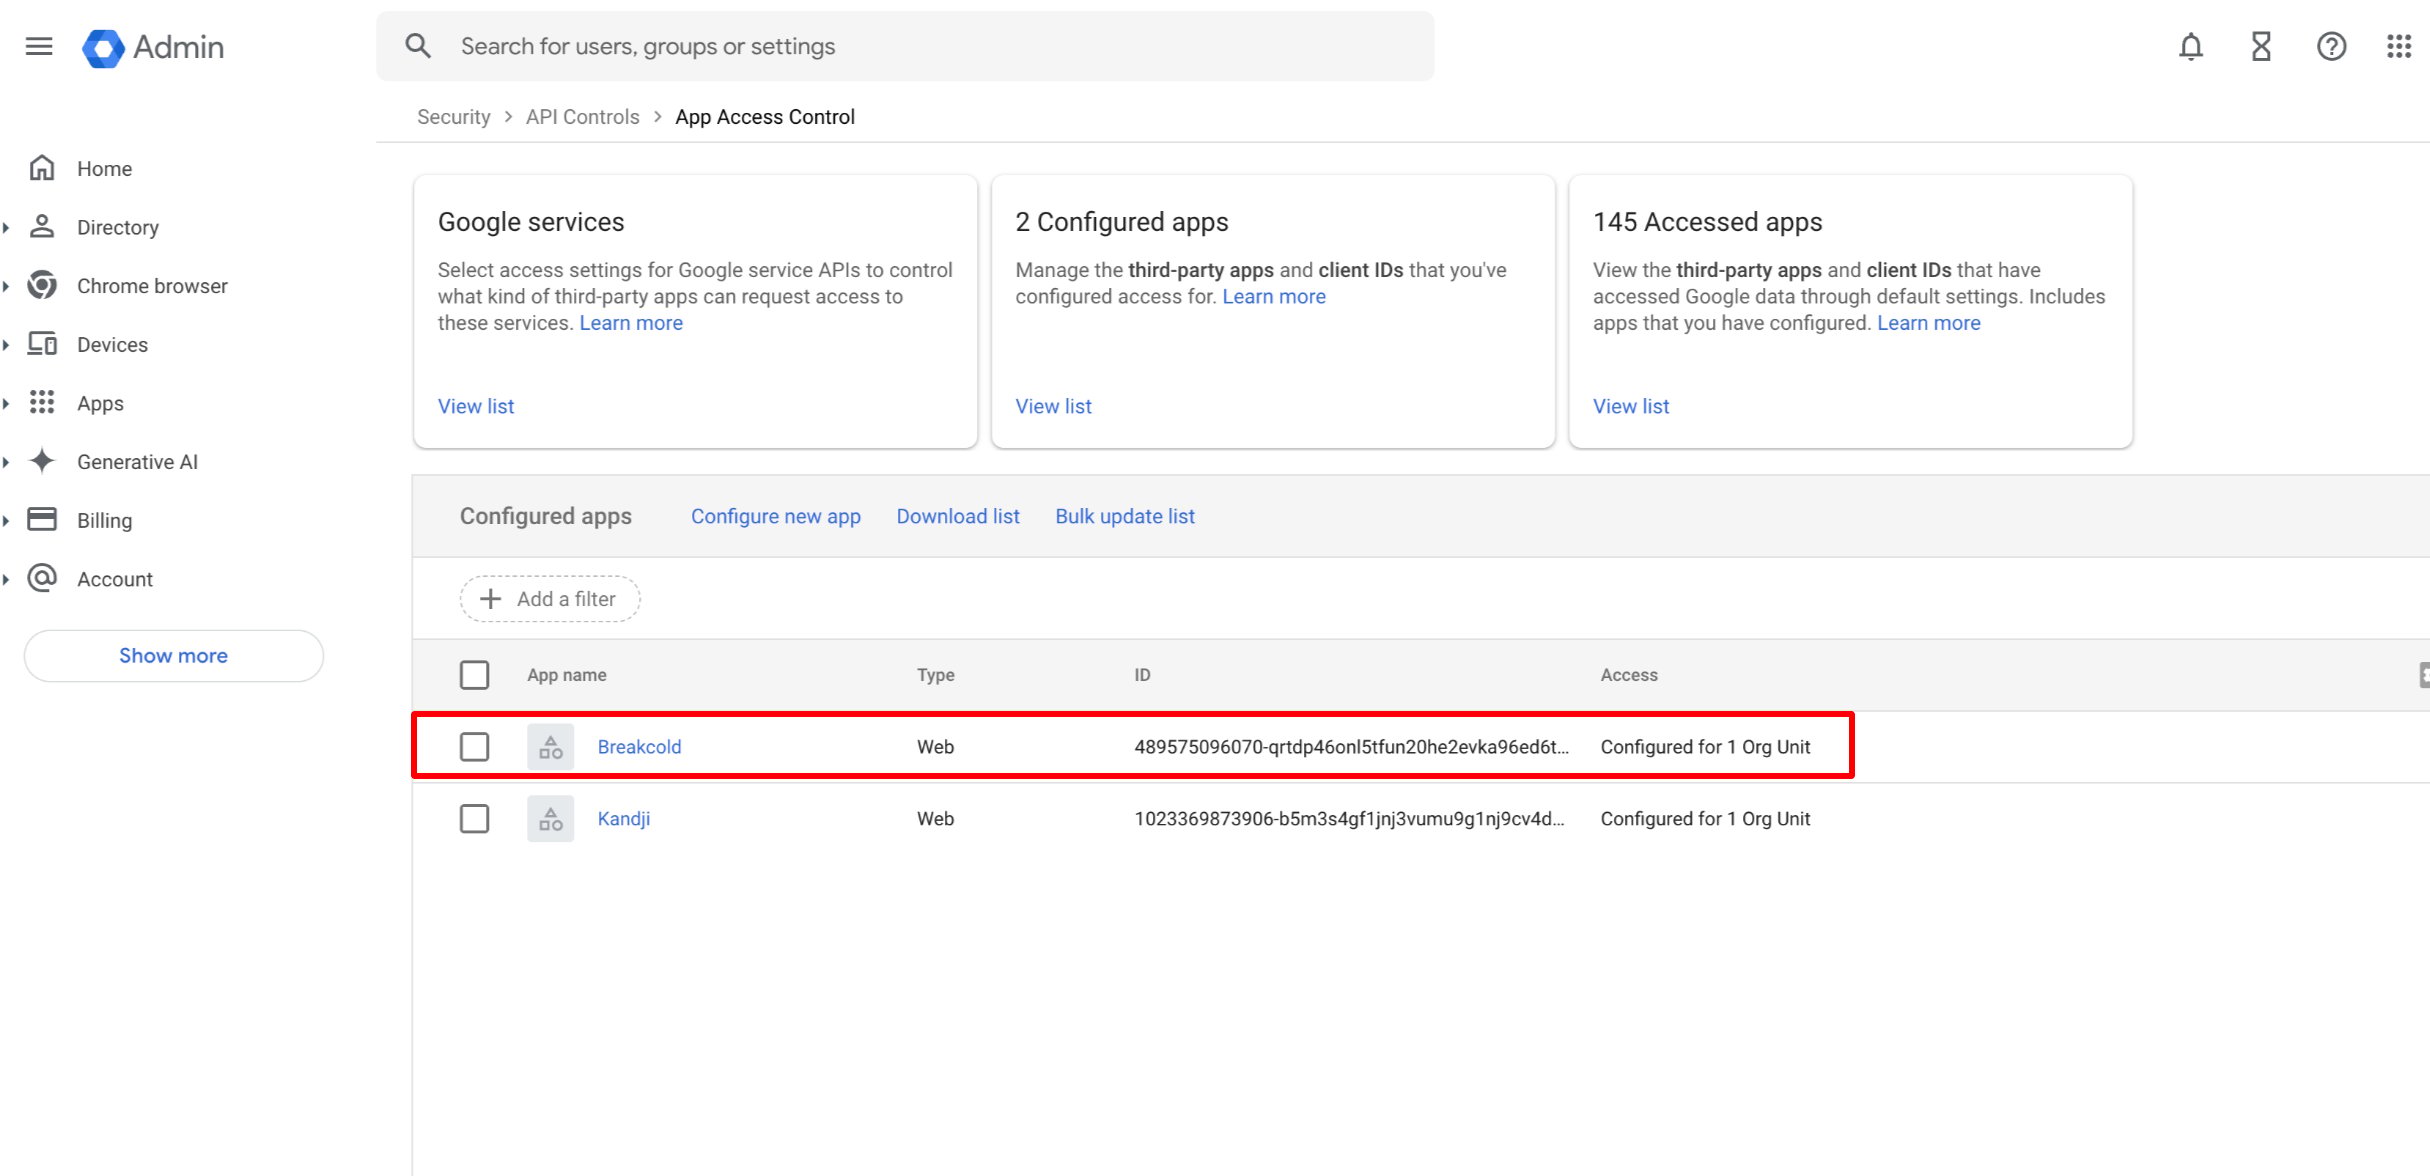View list under 2 Configured apps
Viewport: 2430px width, 1176px height.
coord(1053,406)
